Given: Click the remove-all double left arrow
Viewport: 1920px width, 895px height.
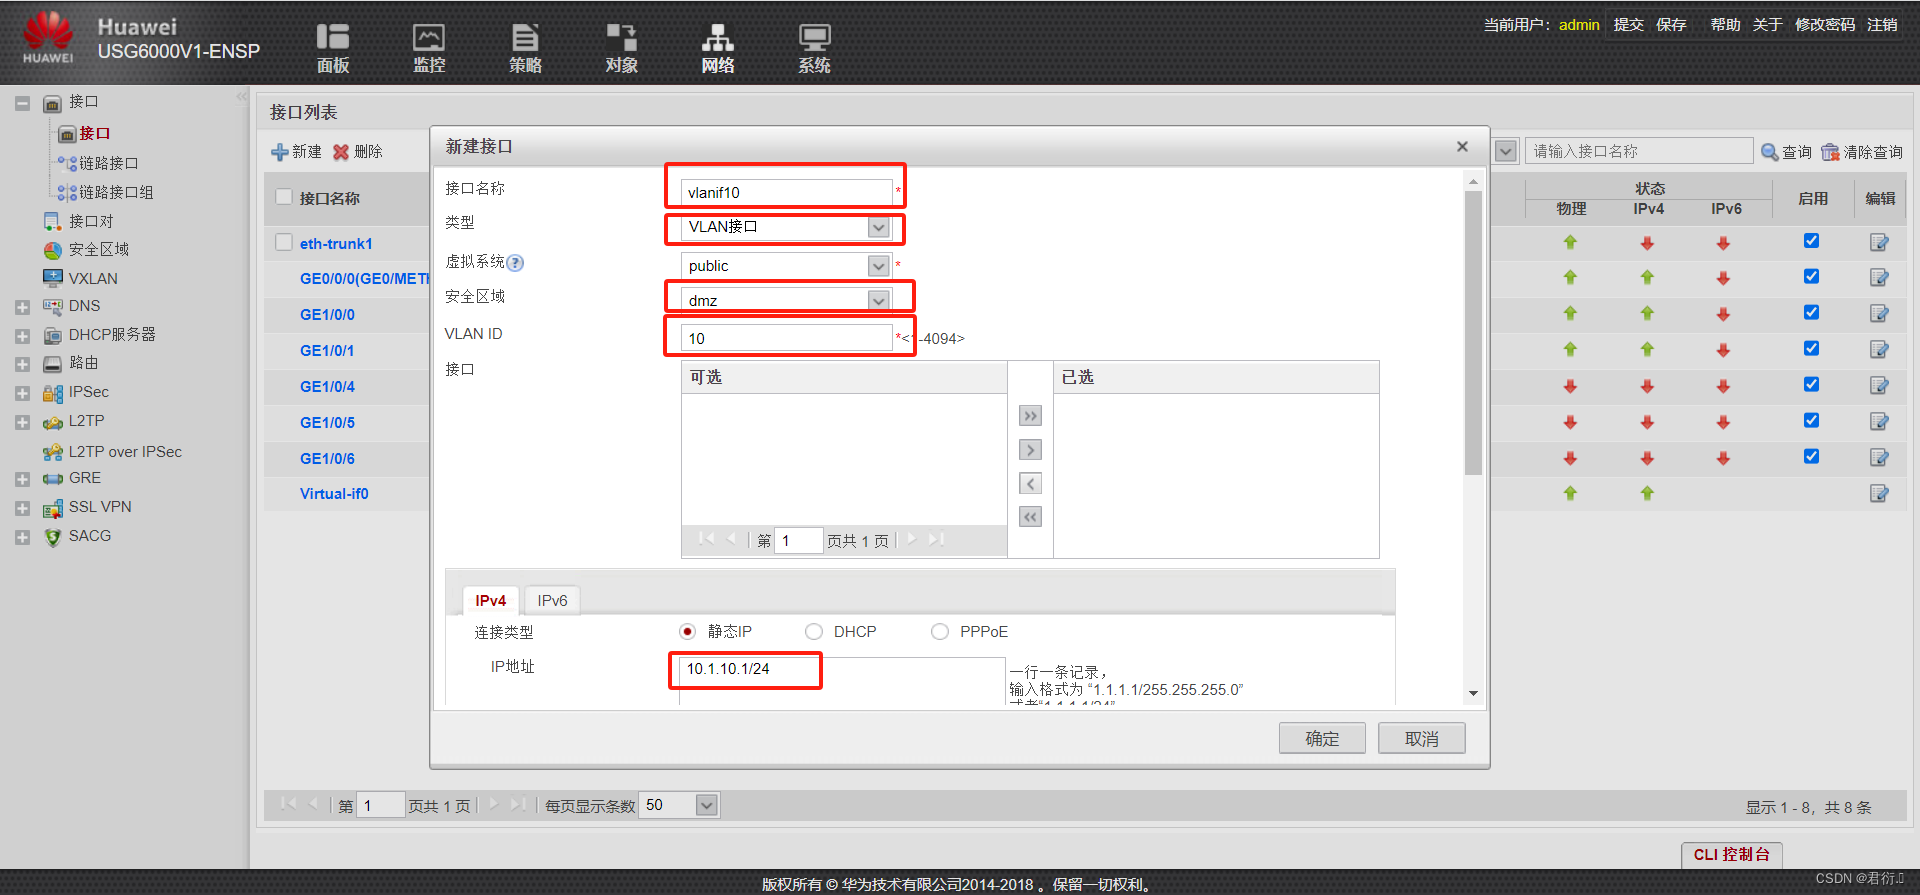Looking at the screenshot, I should tap(1030, 517).
